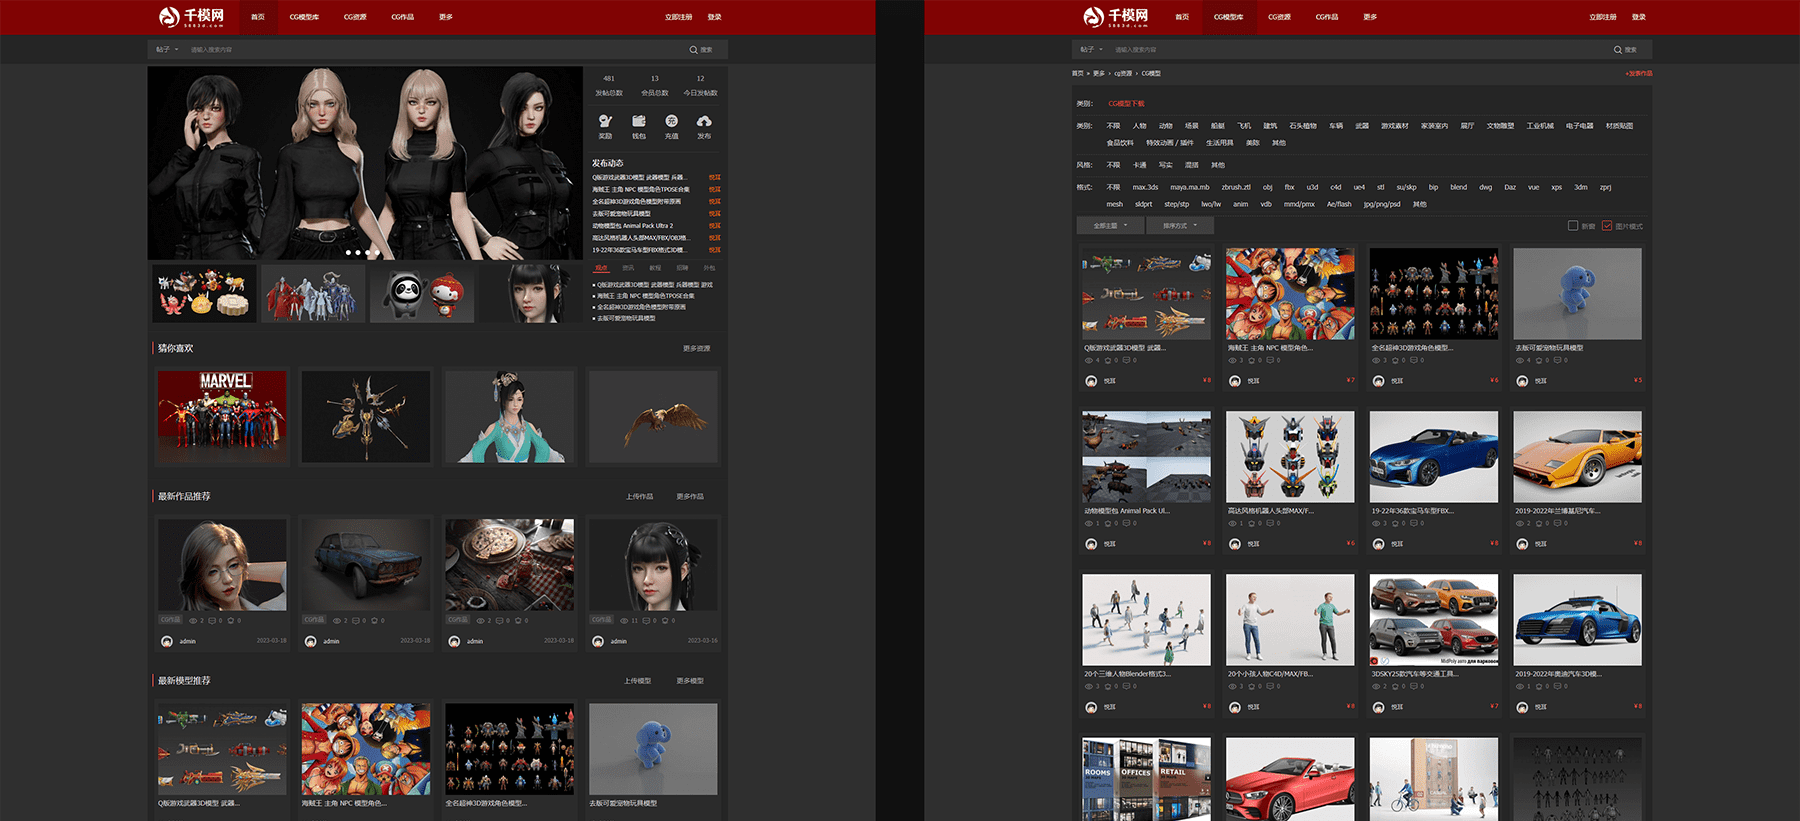Open the flying eagle thumbnail in 猜你喜欢
Screen dimensions: 1800x821
click(x=653, y=416)
